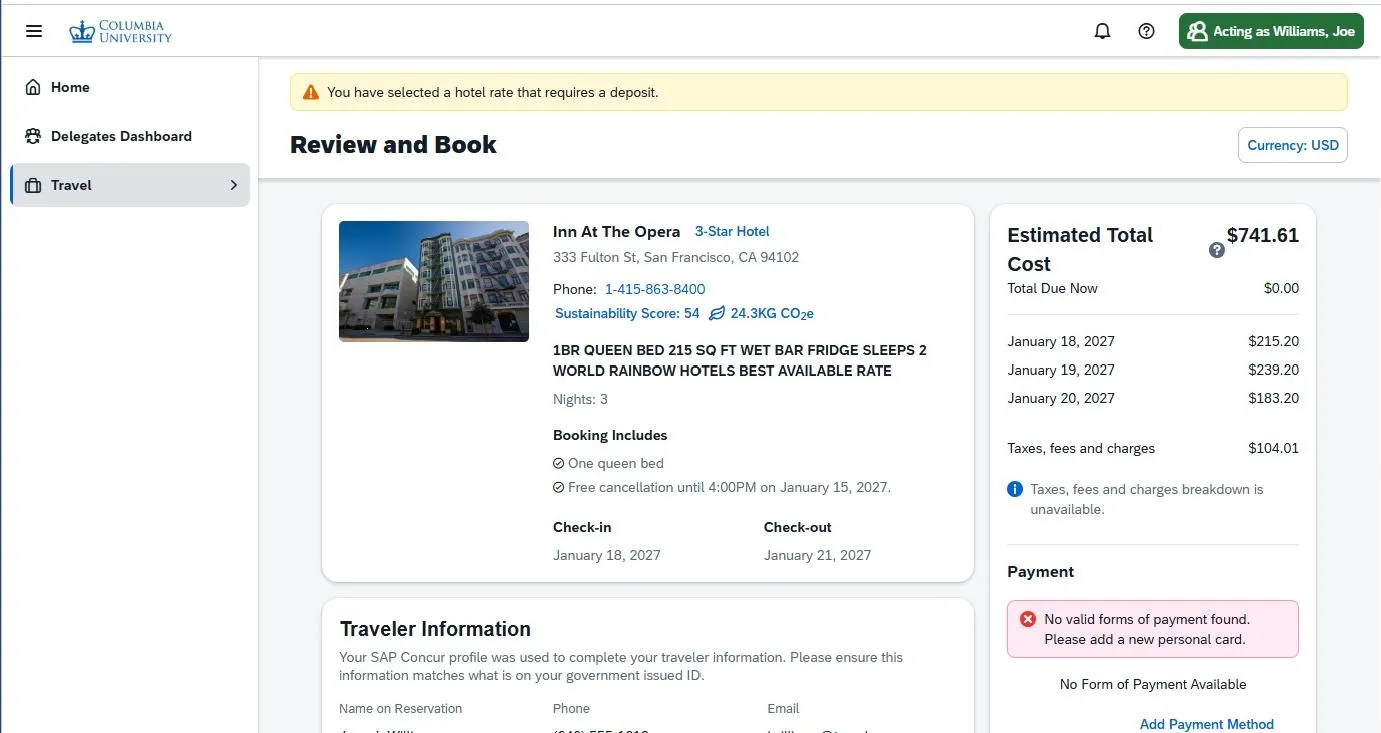1381x733 pixels.
Task: Click the deposit warning triangle icon
Action: [x=310, y=92]
